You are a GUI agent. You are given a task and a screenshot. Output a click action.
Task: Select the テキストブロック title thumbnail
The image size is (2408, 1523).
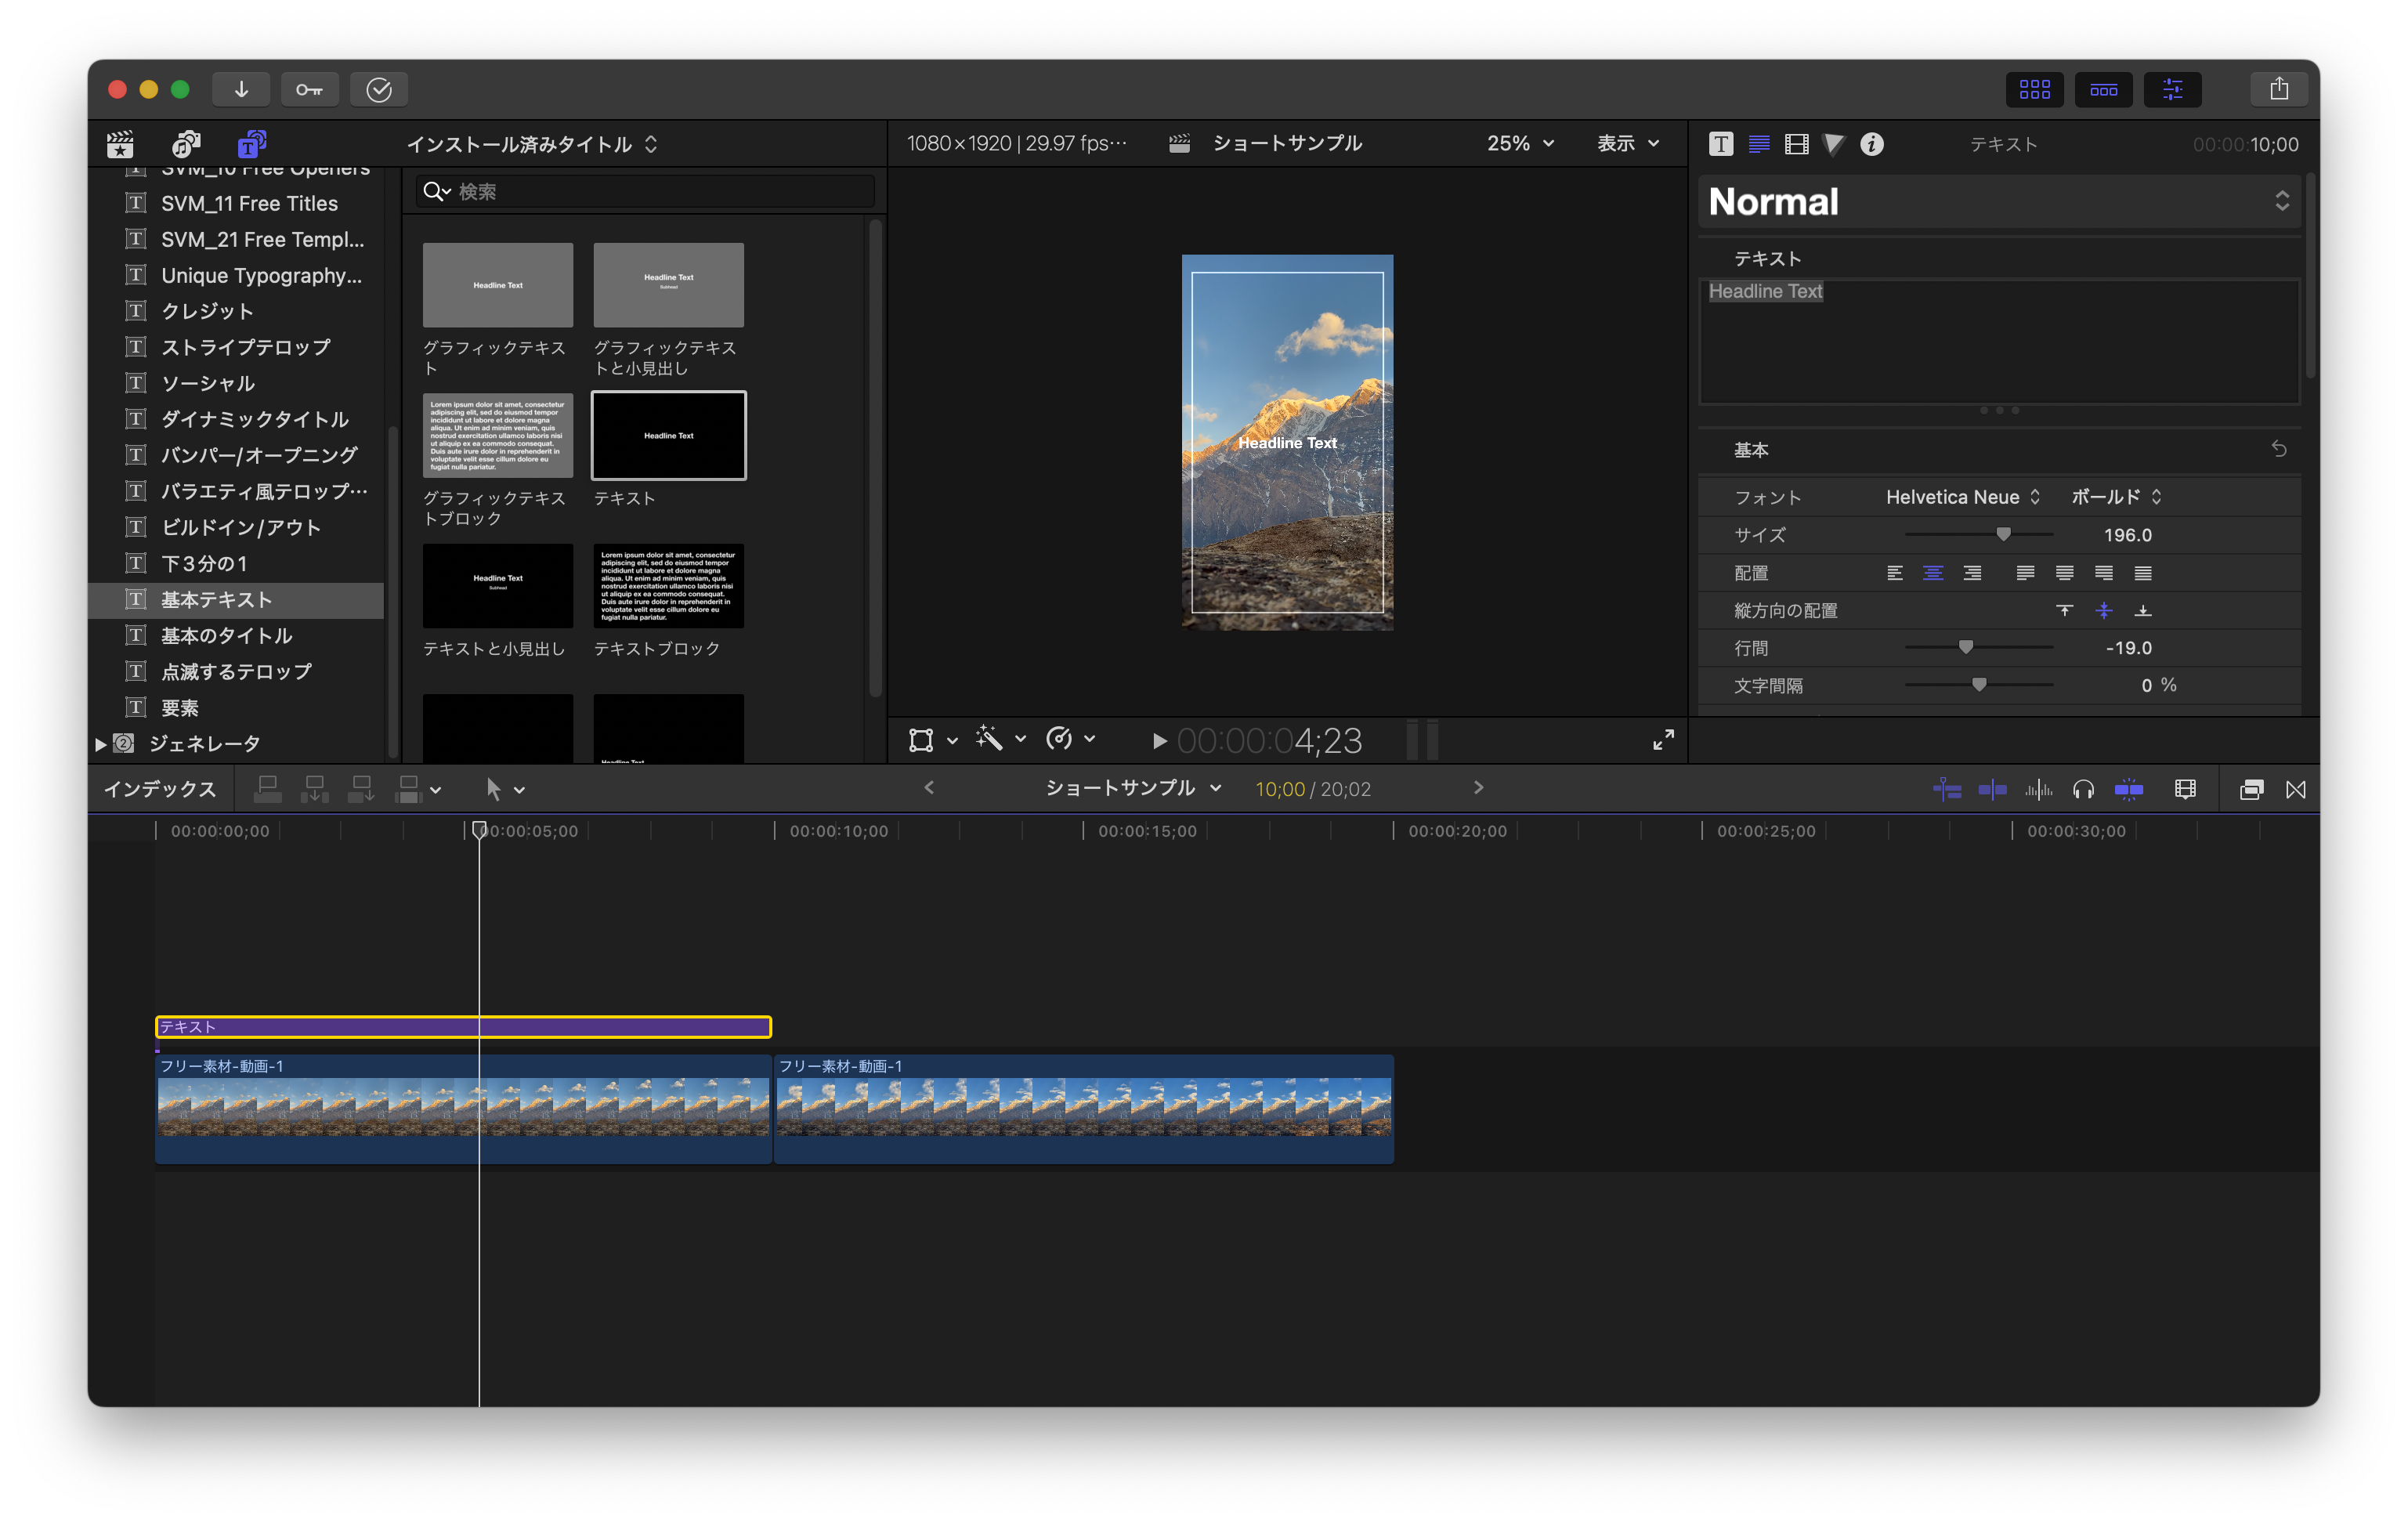668,586
